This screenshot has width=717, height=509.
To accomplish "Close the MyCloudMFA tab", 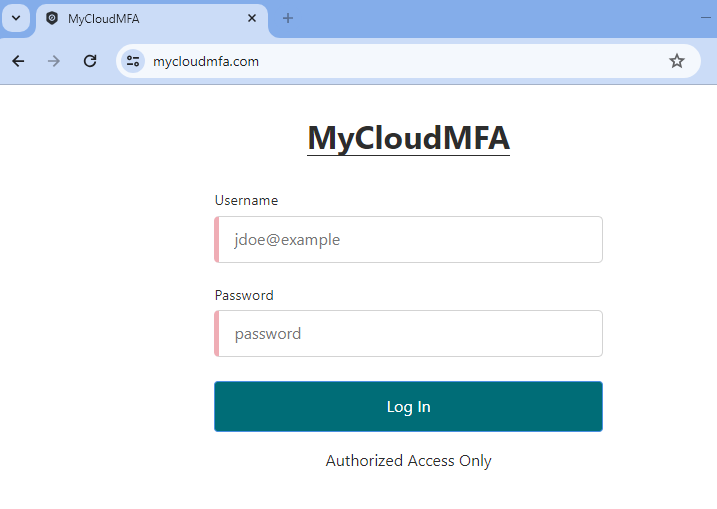I will tap(251, 18).
